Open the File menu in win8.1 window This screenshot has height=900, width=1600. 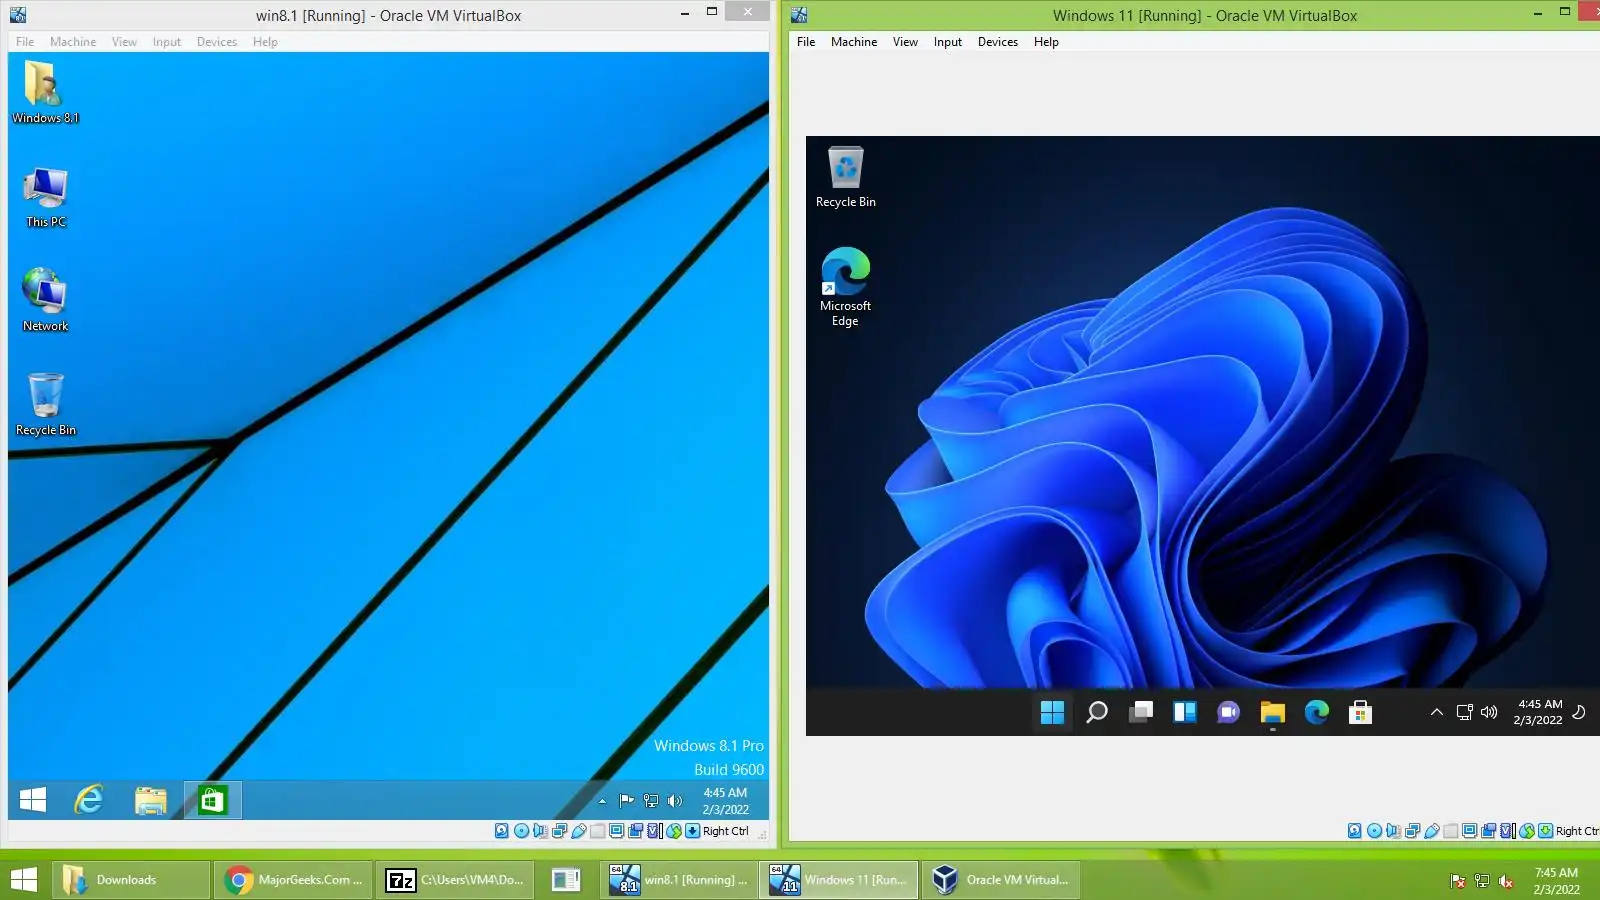[x=25, y=42]
